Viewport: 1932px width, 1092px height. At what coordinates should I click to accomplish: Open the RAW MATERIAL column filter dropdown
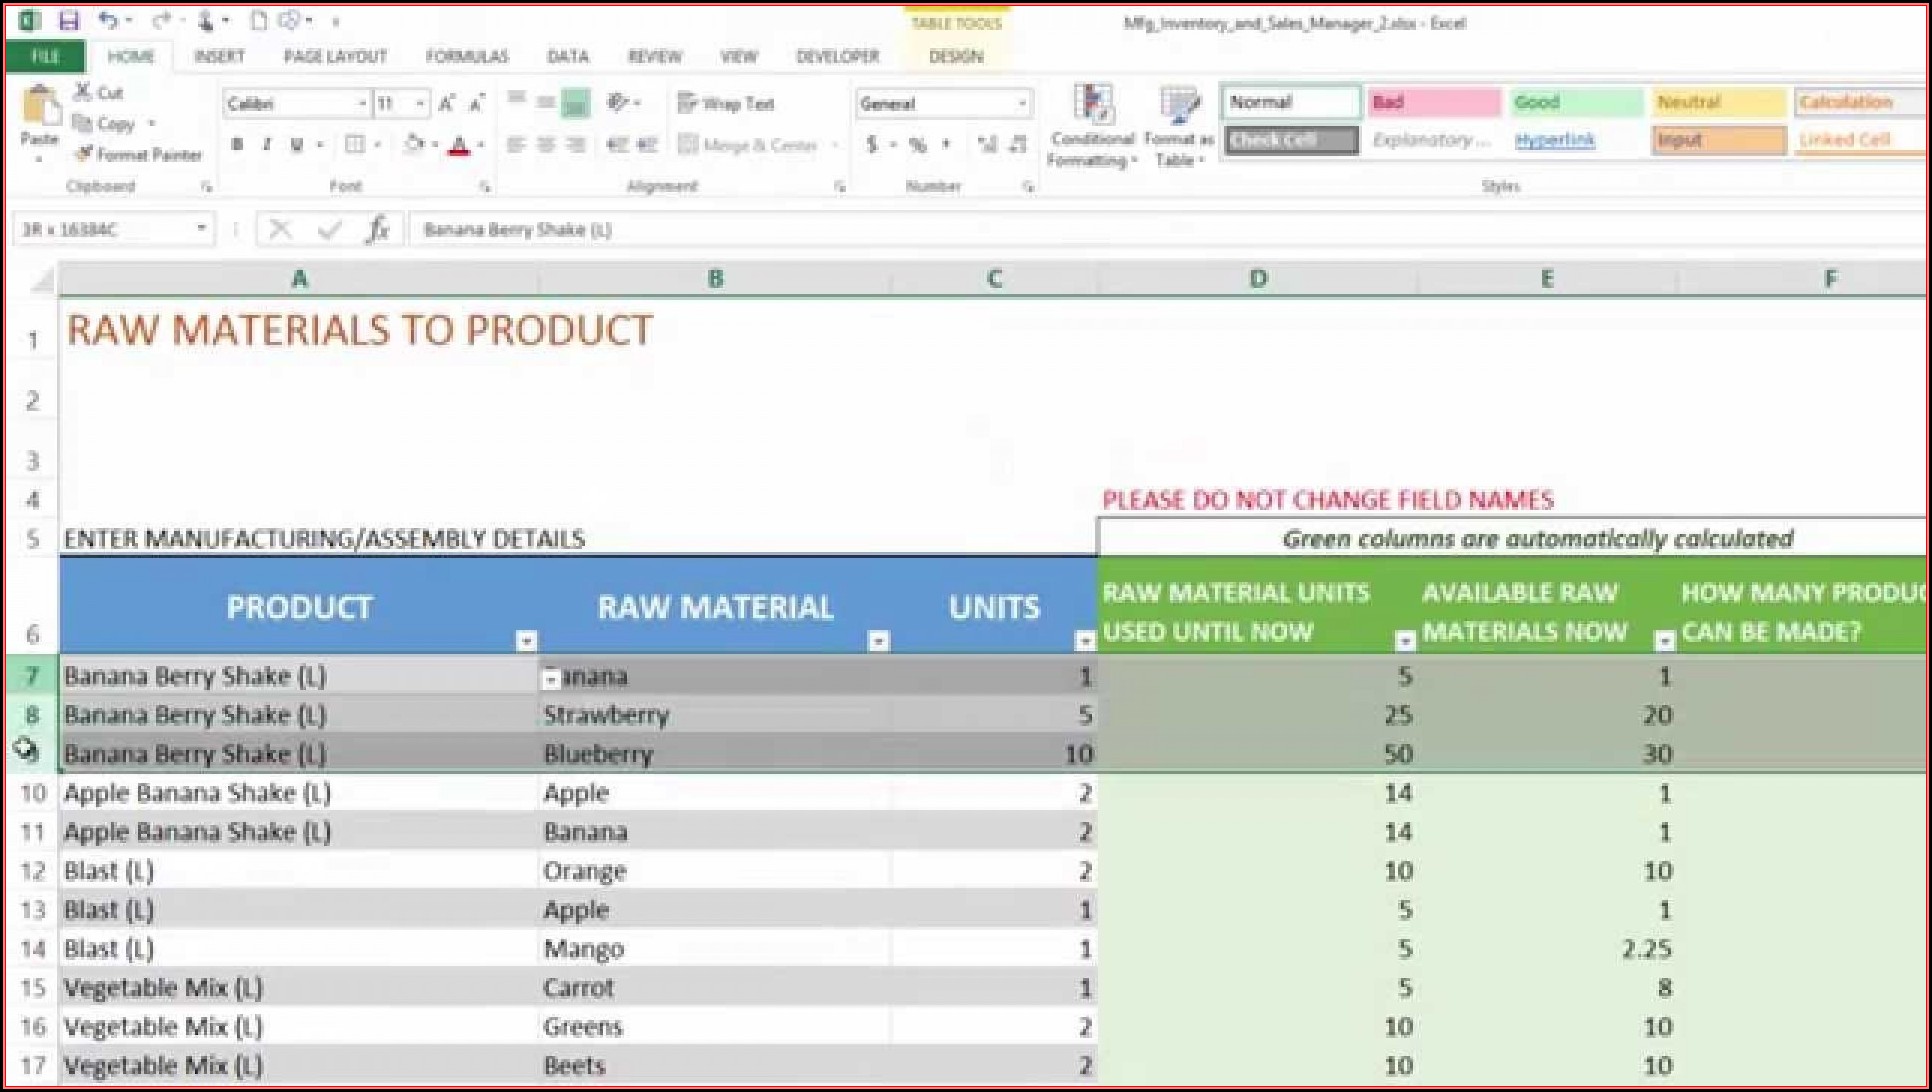pyautogui.click(x=878, y=641)
